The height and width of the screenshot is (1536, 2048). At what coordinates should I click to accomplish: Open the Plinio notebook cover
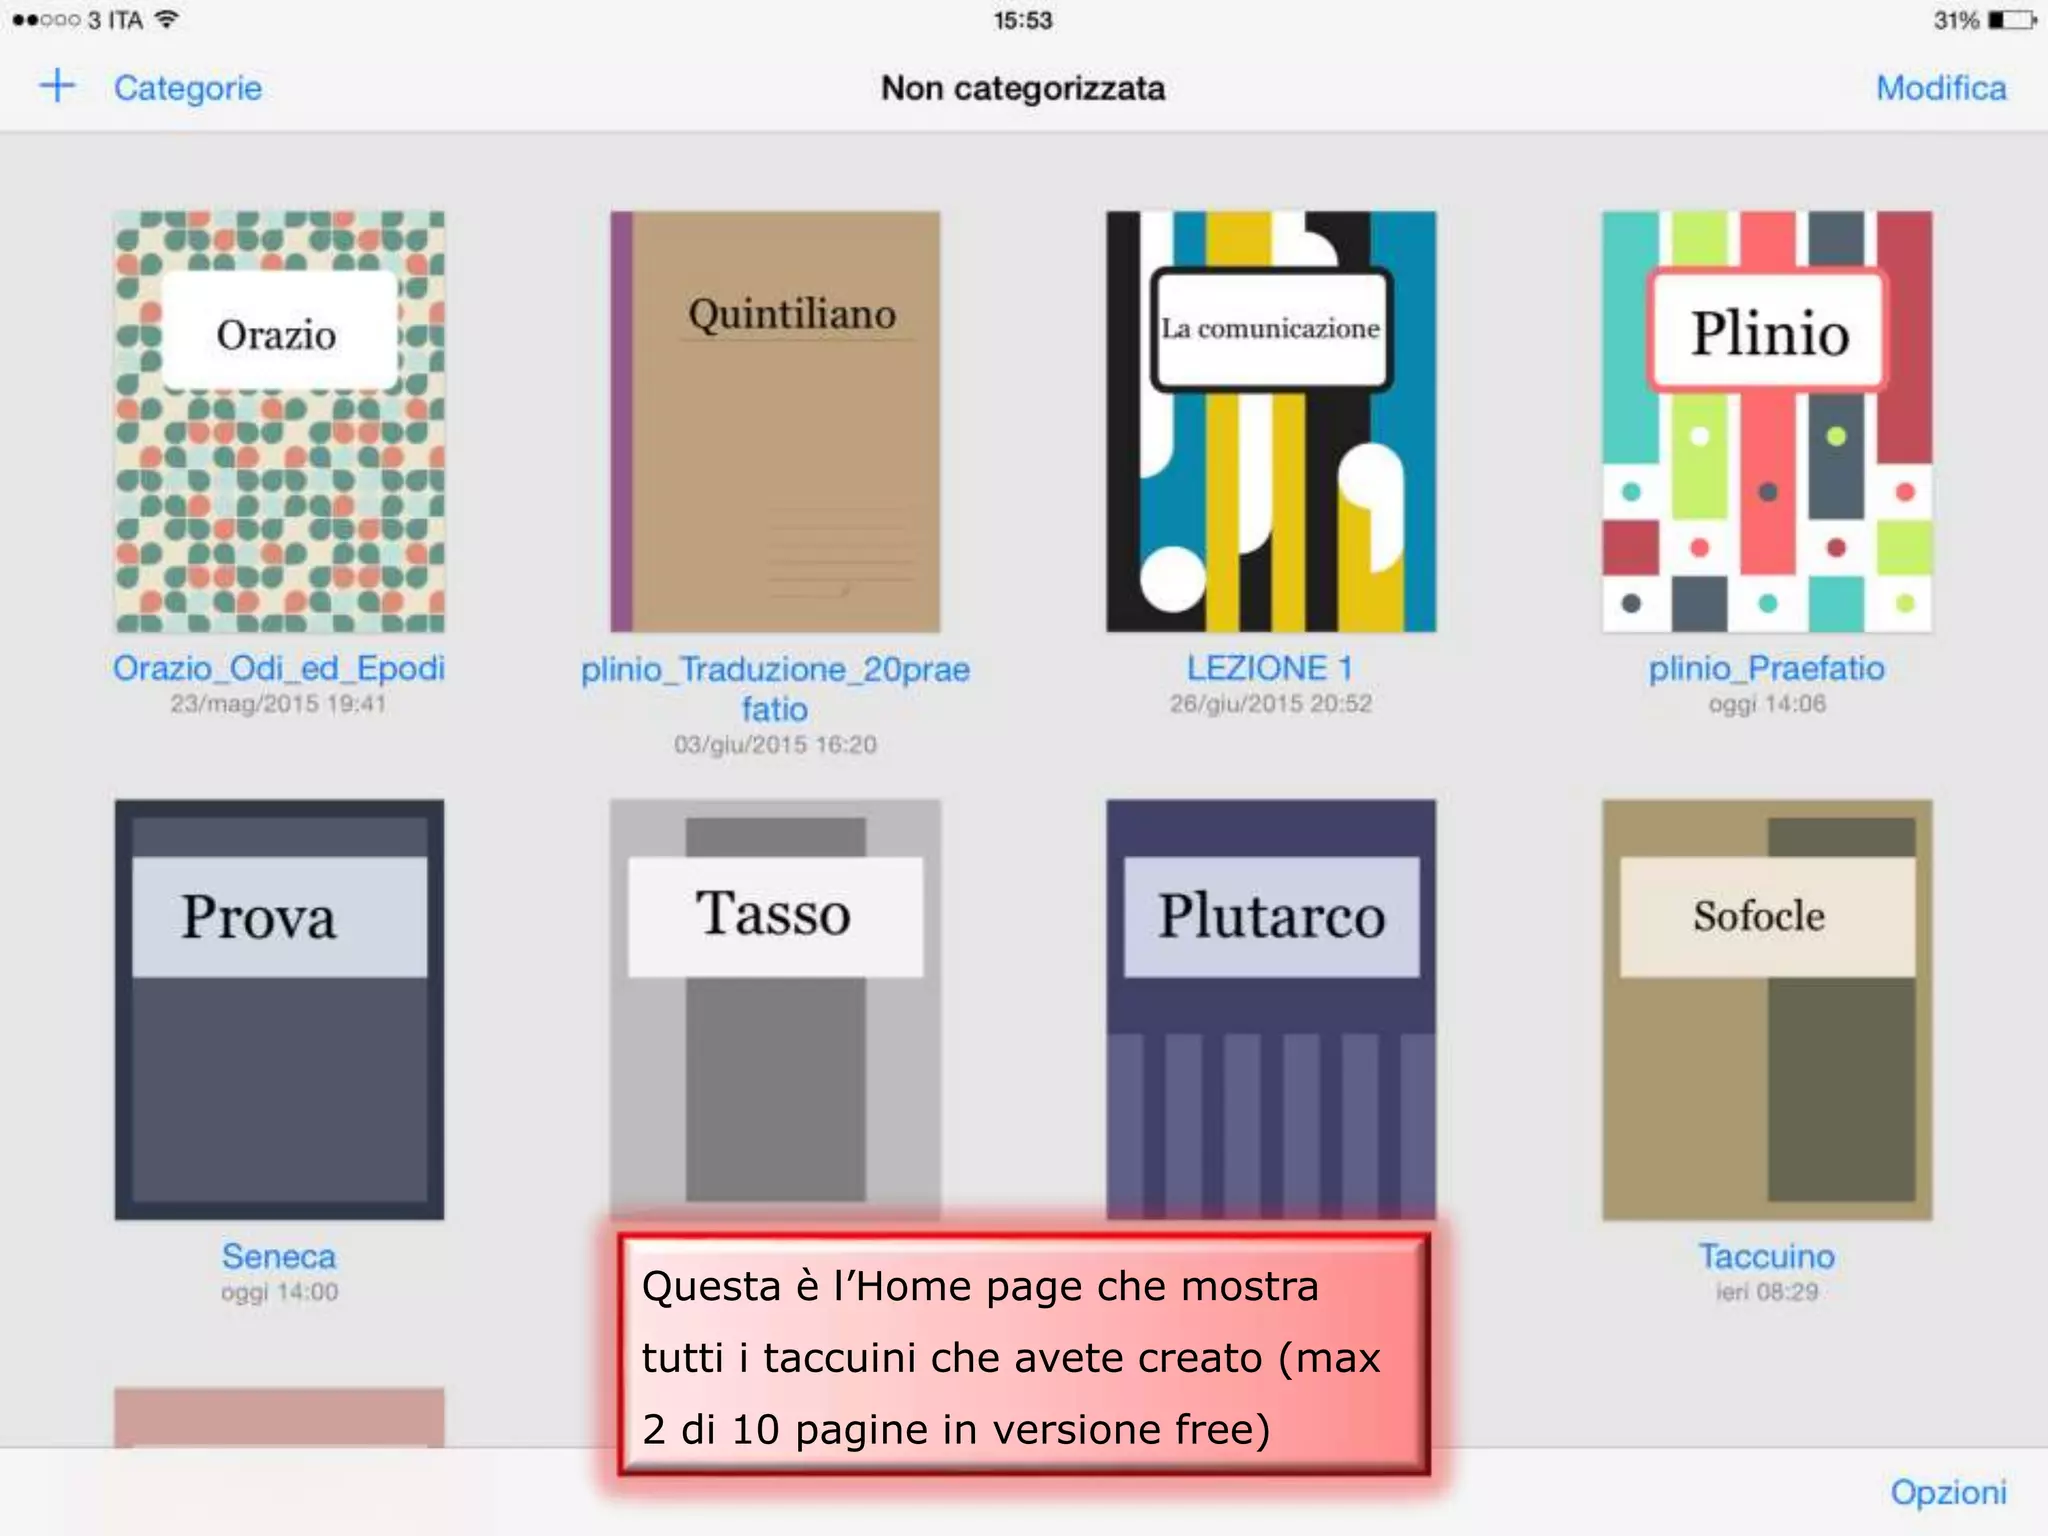[x=1766, y=421]
